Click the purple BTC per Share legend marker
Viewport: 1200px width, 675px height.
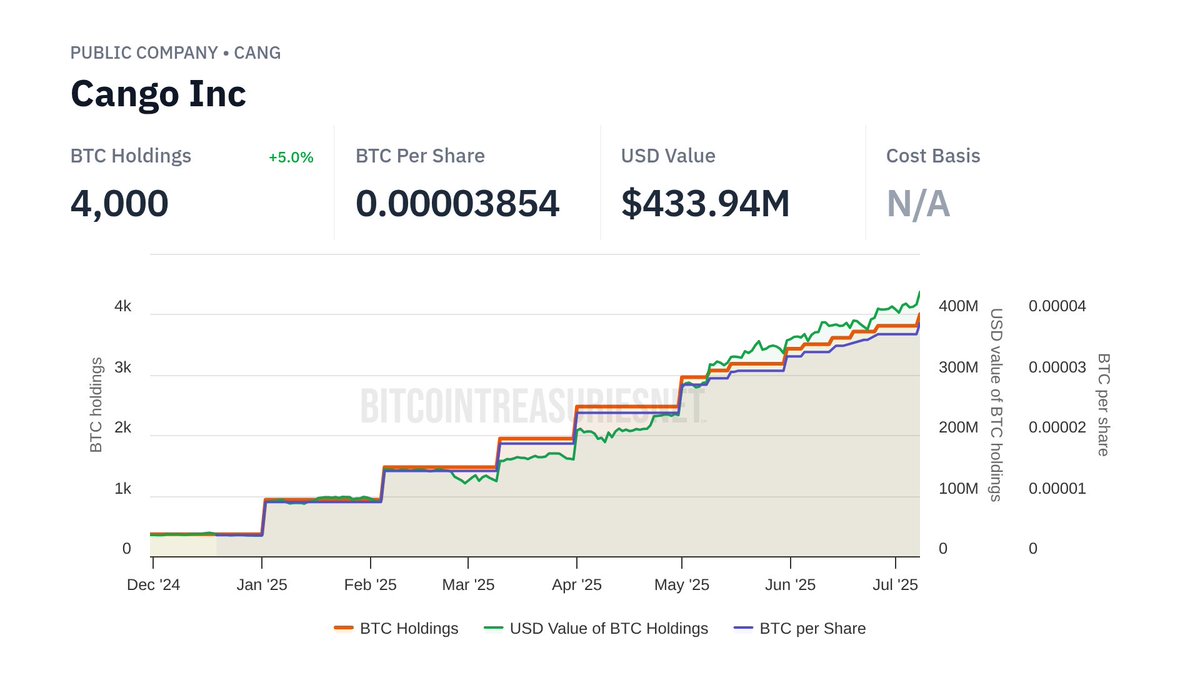click(x=744, y=628)
